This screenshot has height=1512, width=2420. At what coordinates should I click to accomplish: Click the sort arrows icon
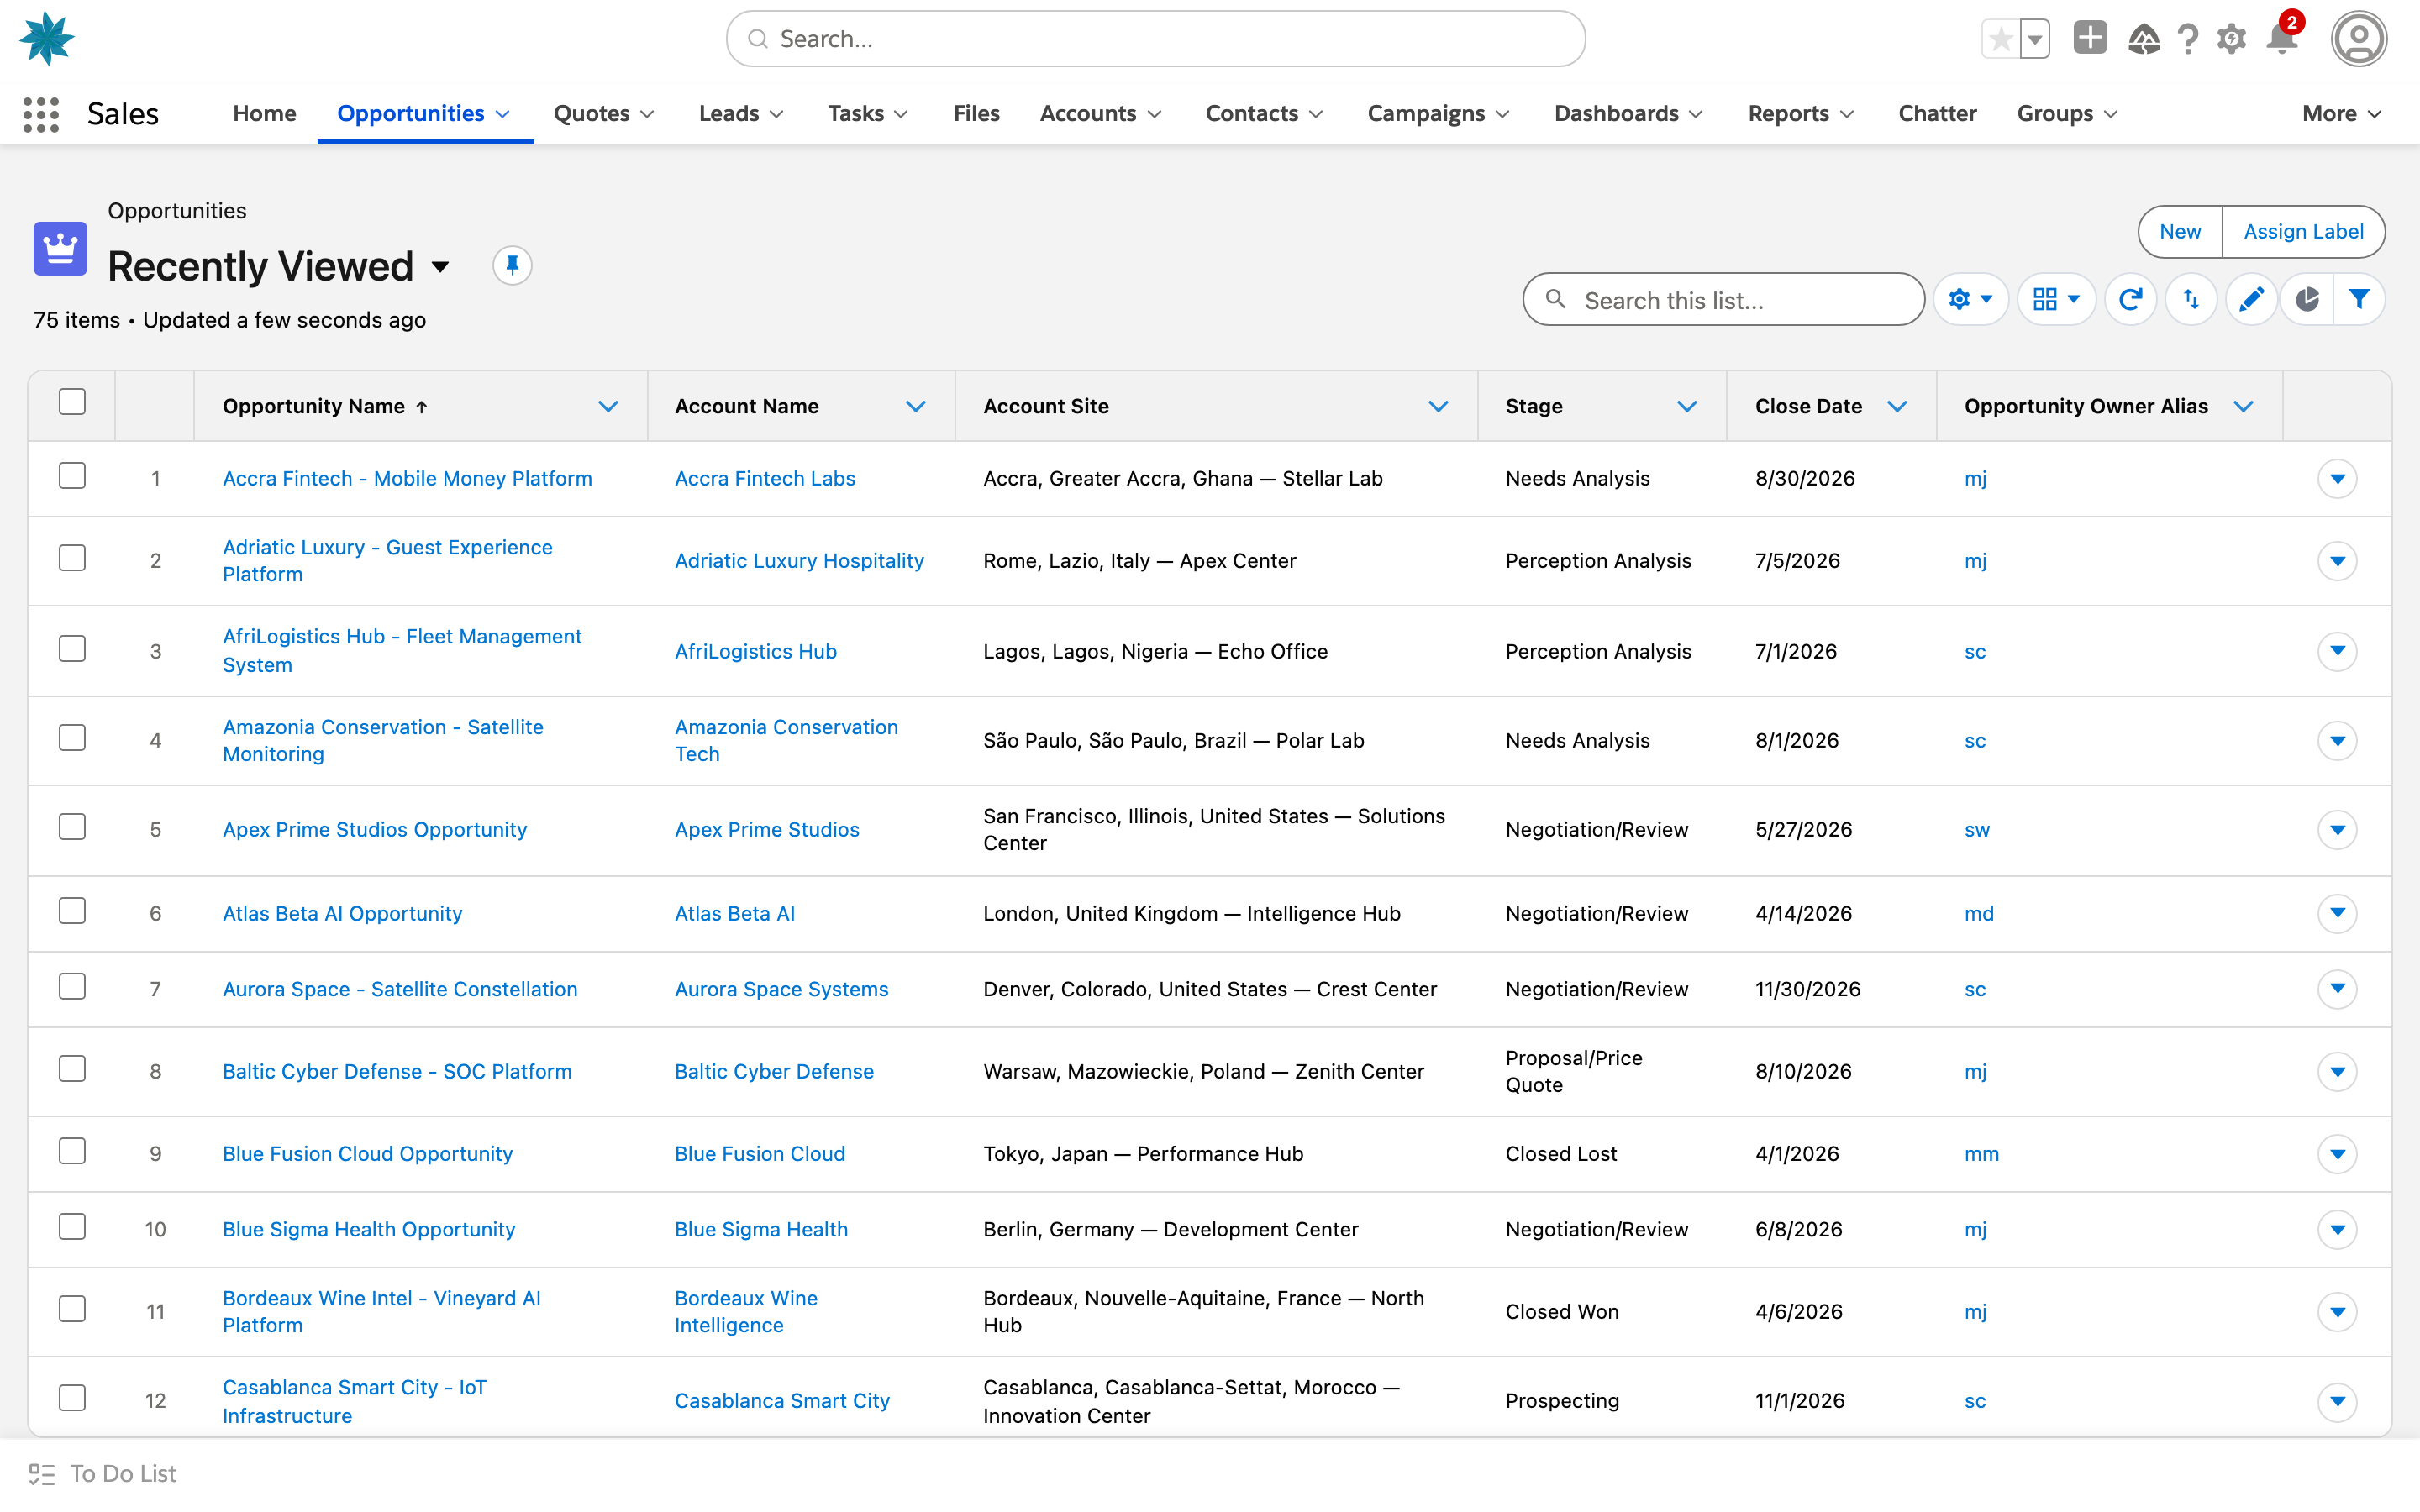click(x=2191, y=299)
